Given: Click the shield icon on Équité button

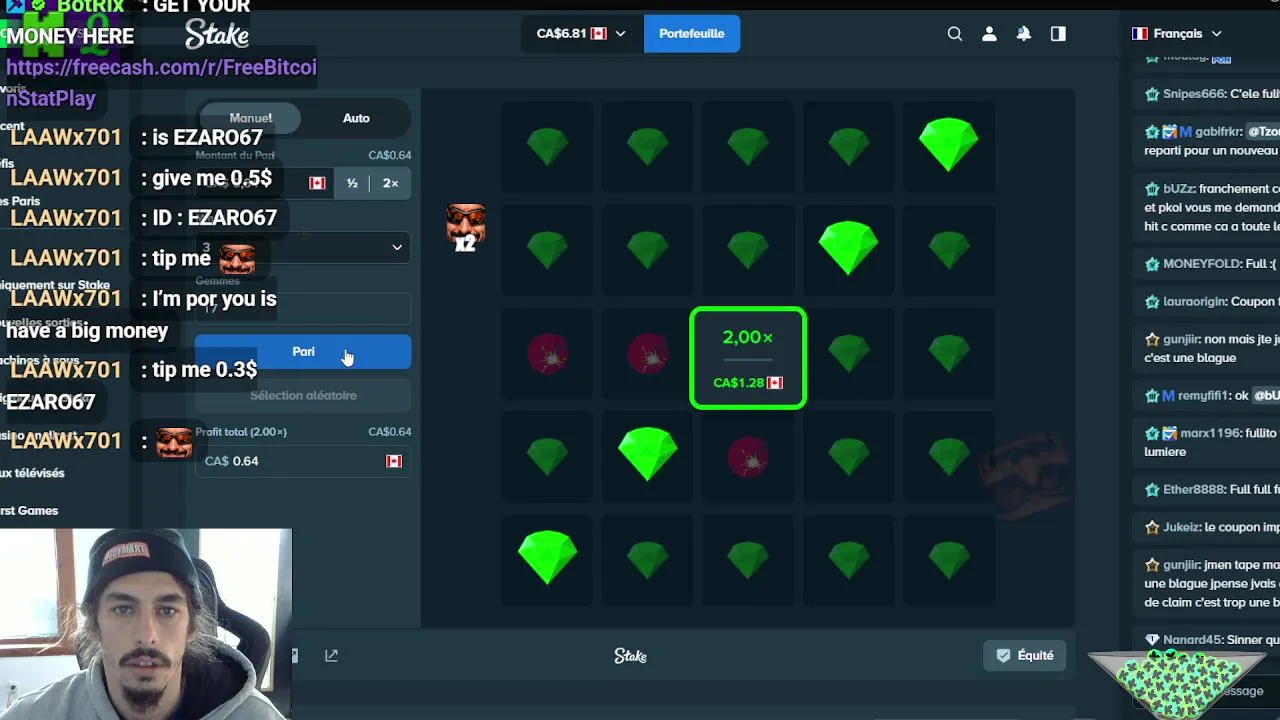Looking at the screenshot, I should (x=1004, y=656).
